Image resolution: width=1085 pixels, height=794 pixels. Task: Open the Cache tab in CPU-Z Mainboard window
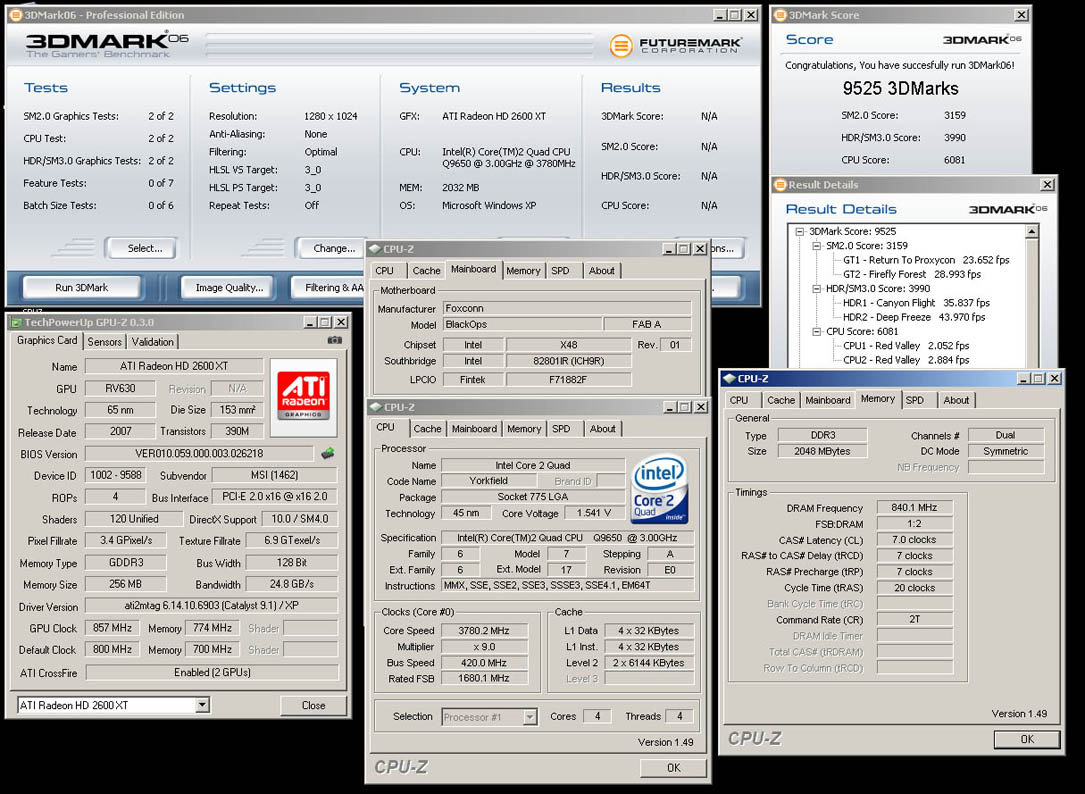point(426,271)
